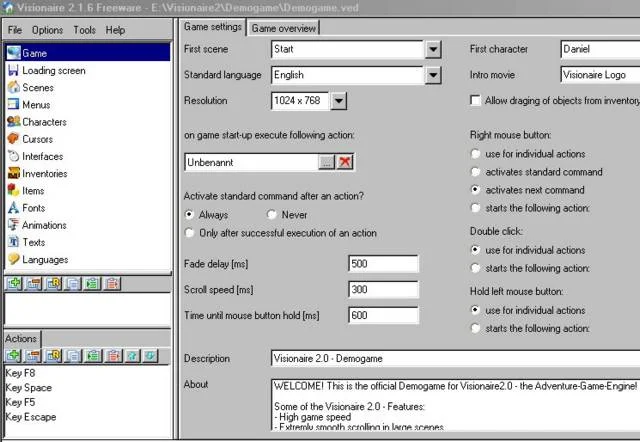
Task: Open the Options menu
Action: [x=47, y=30]
